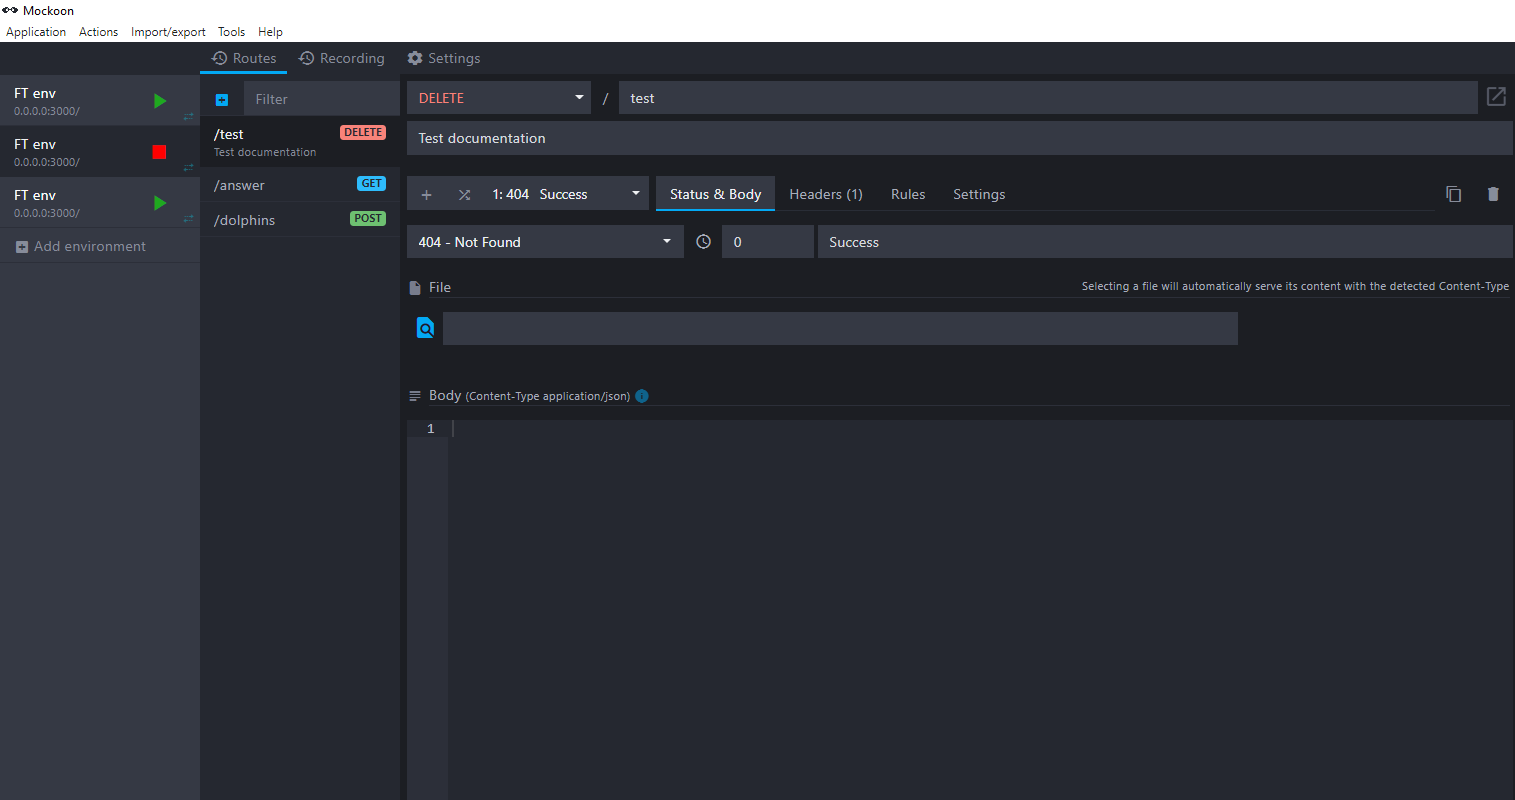Open the Import/export menu

167,31
